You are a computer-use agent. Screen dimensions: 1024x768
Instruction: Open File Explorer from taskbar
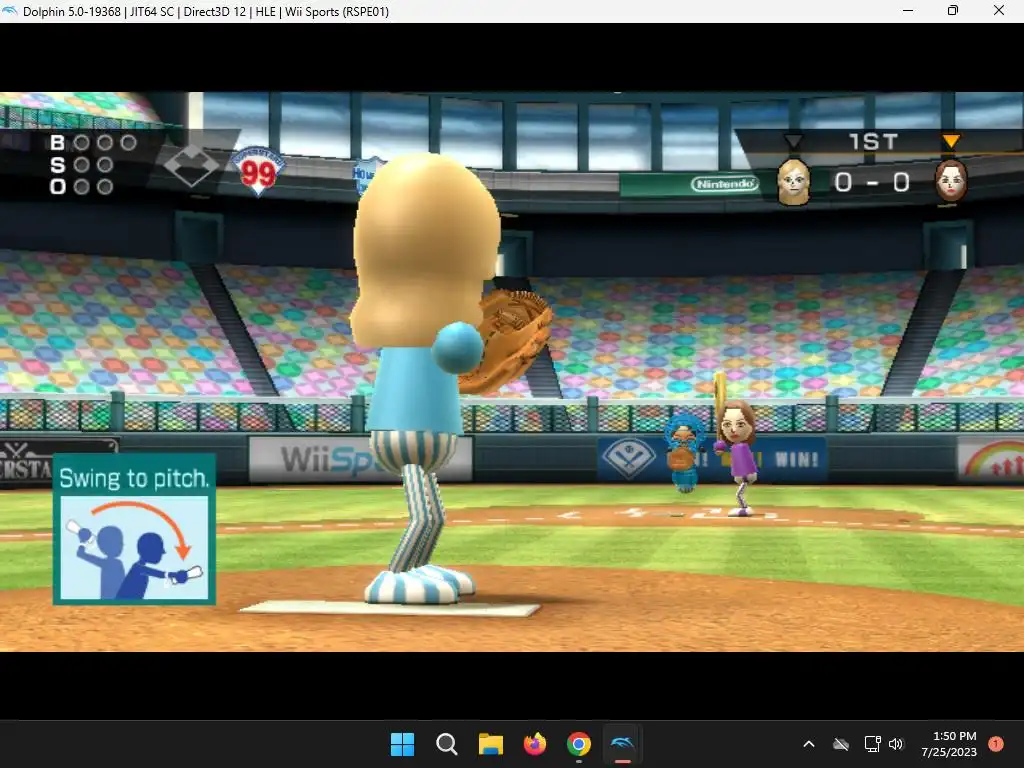click(490, 744)
